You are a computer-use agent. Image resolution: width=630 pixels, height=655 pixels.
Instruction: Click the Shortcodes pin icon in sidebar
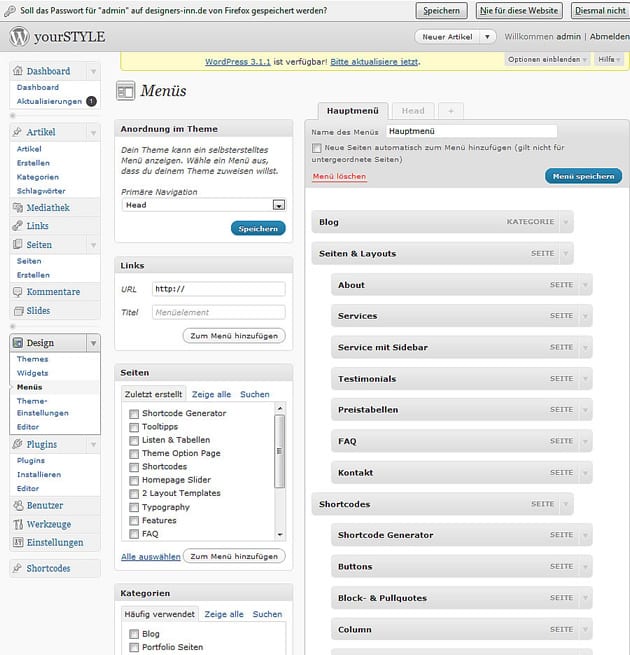click(18, 568)
